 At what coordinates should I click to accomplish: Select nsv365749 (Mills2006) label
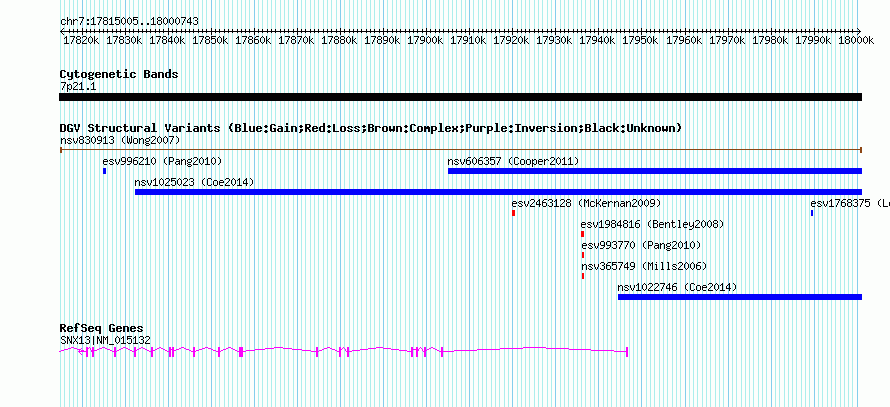coord(644,266)
